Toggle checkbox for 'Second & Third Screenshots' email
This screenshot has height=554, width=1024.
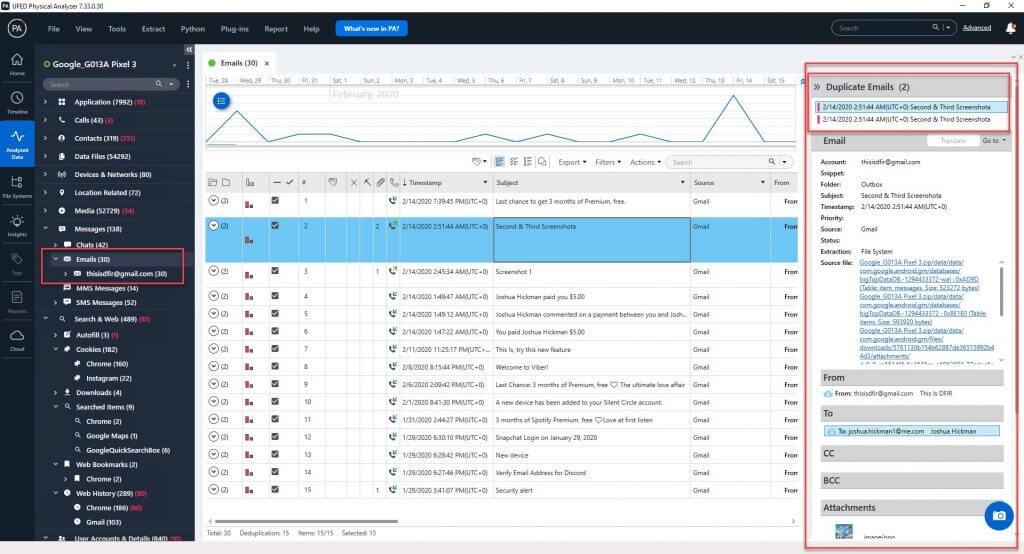pyautogui.click(x=275, y=225)
